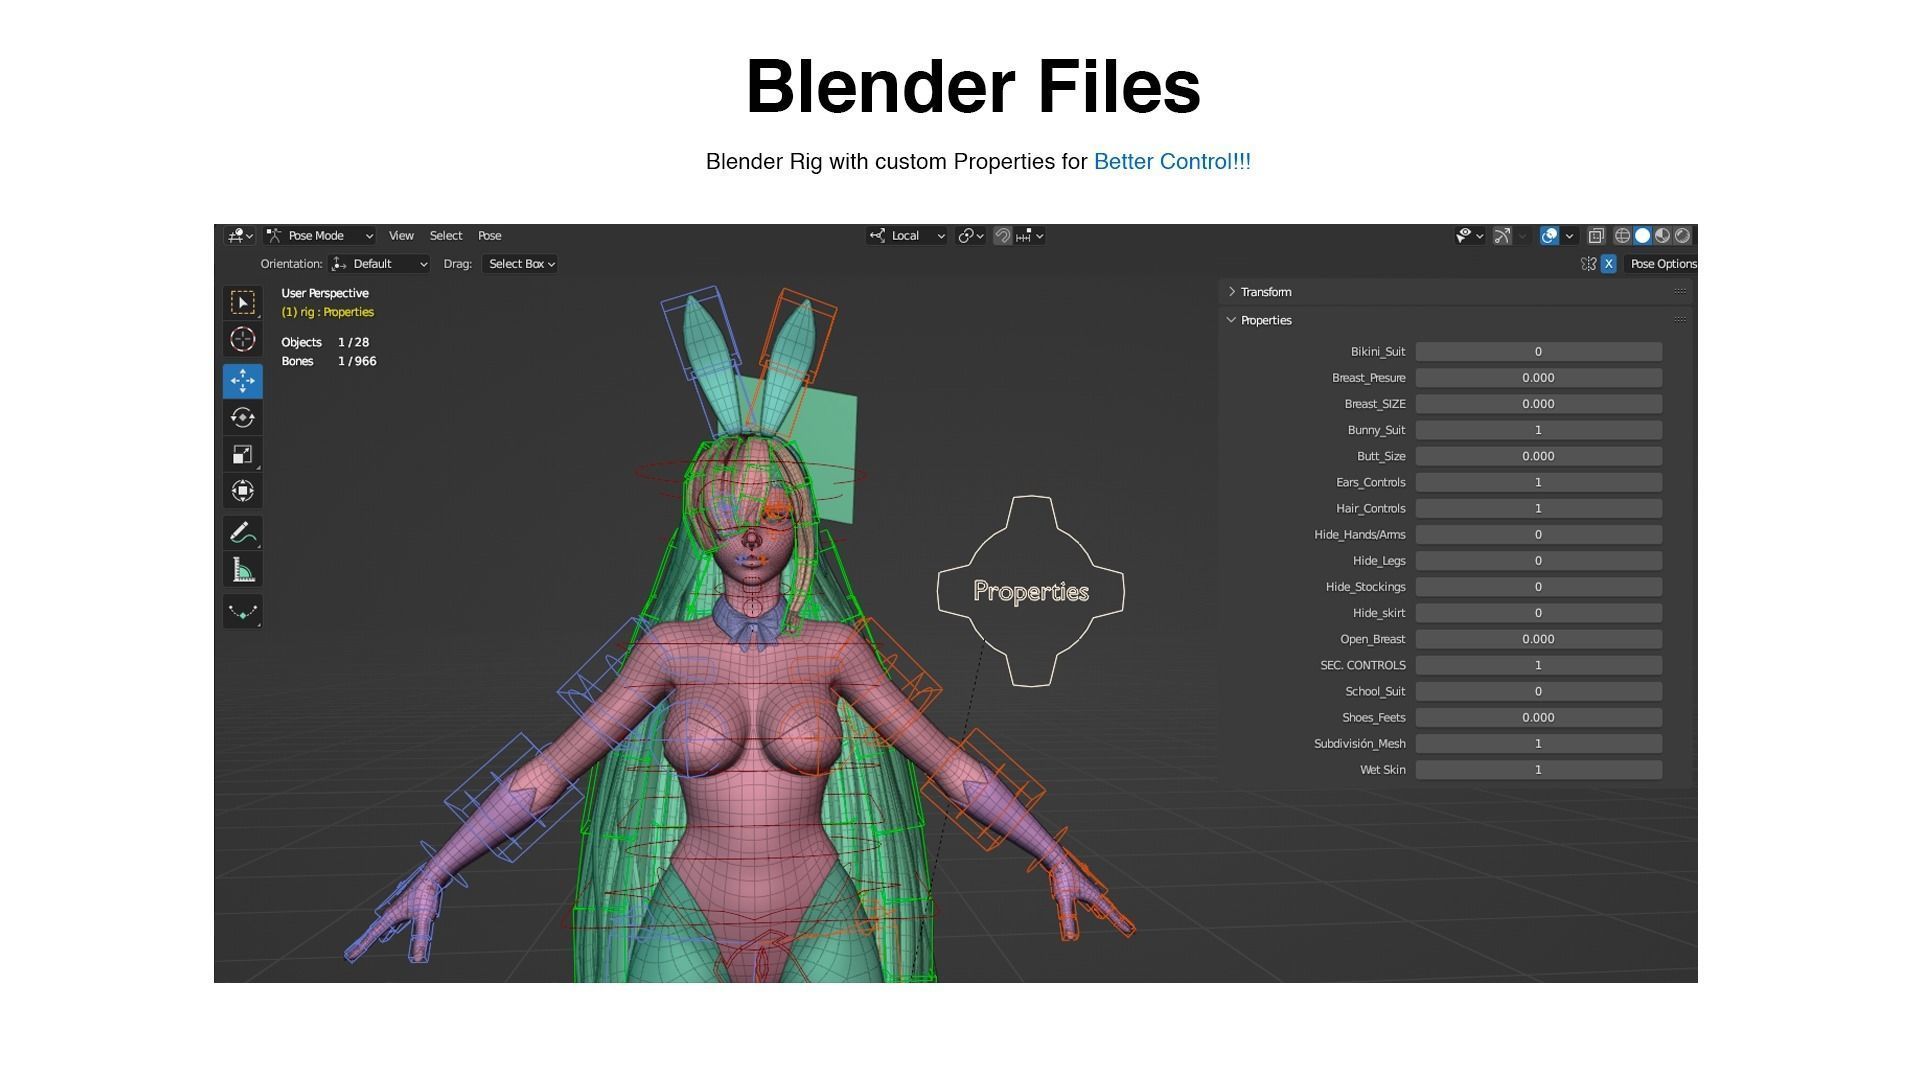Open Pose Options popover

pyautogui.click(x=1662, y=264)
